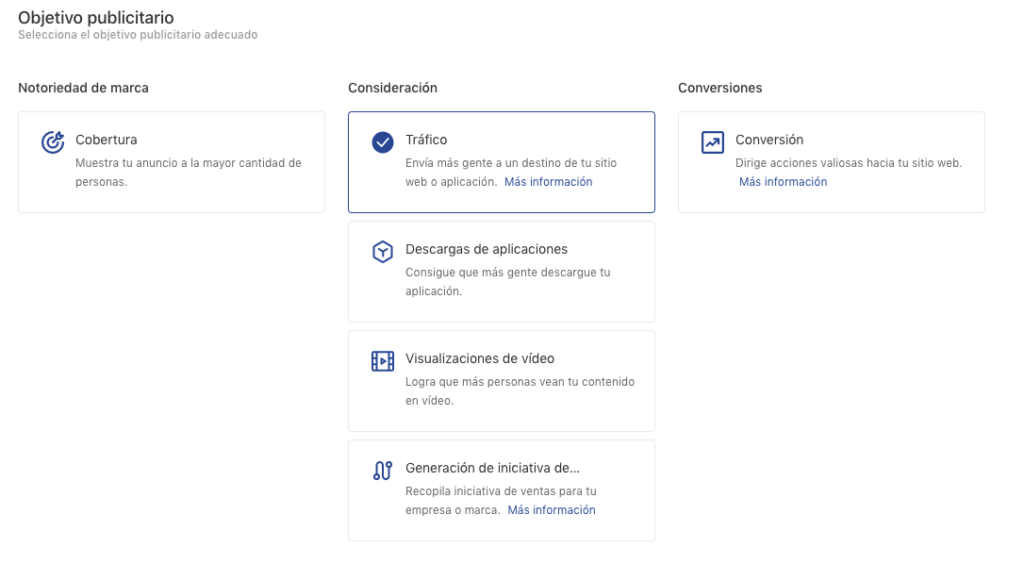Select the Generación de iniciativa de... title
The height and width of the screenshot is (564, 1024).
(x=492, y=468)
